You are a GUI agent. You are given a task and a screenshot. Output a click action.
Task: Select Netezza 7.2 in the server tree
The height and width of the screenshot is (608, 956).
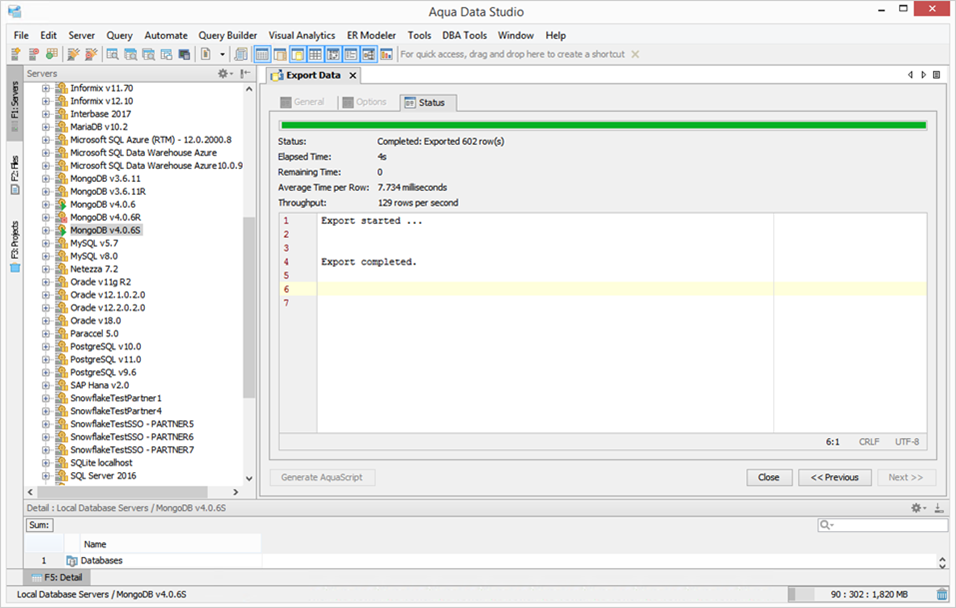point(94,269)
